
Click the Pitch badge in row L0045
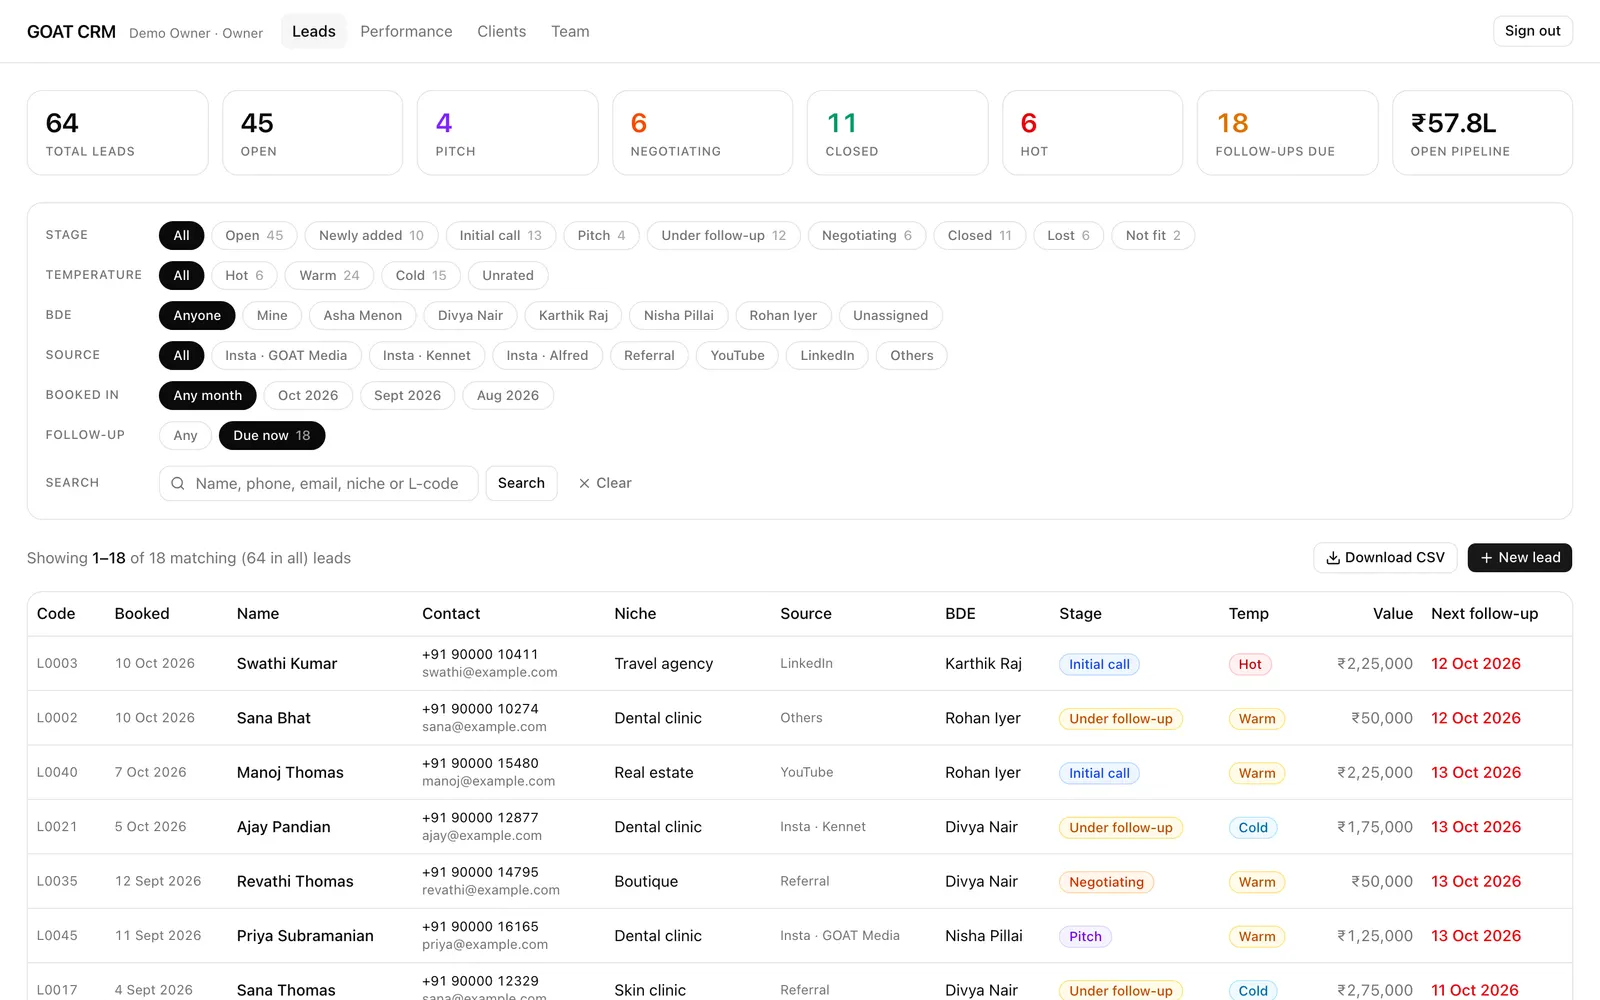(x=1085, y=937)
